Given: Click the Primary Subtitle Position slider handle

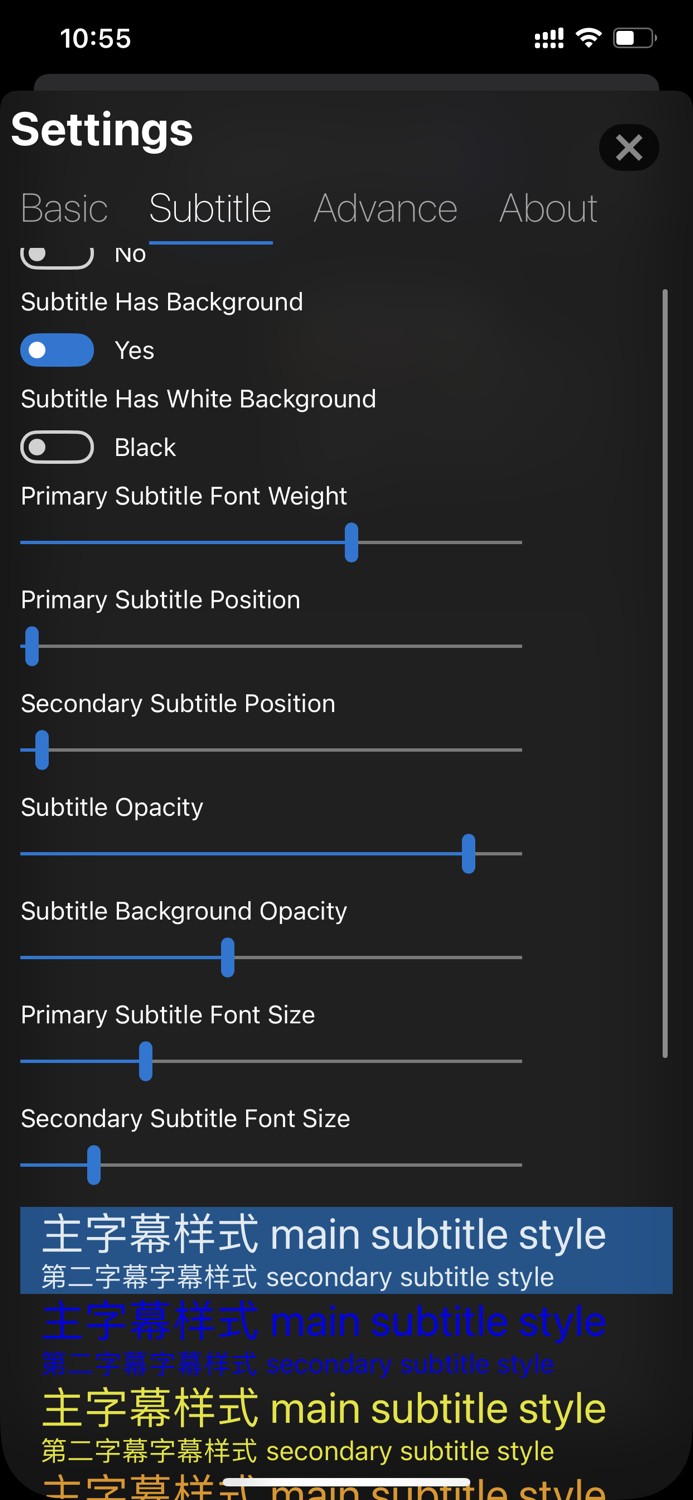Looking at the screenshot, I should (x=32, y=646).
